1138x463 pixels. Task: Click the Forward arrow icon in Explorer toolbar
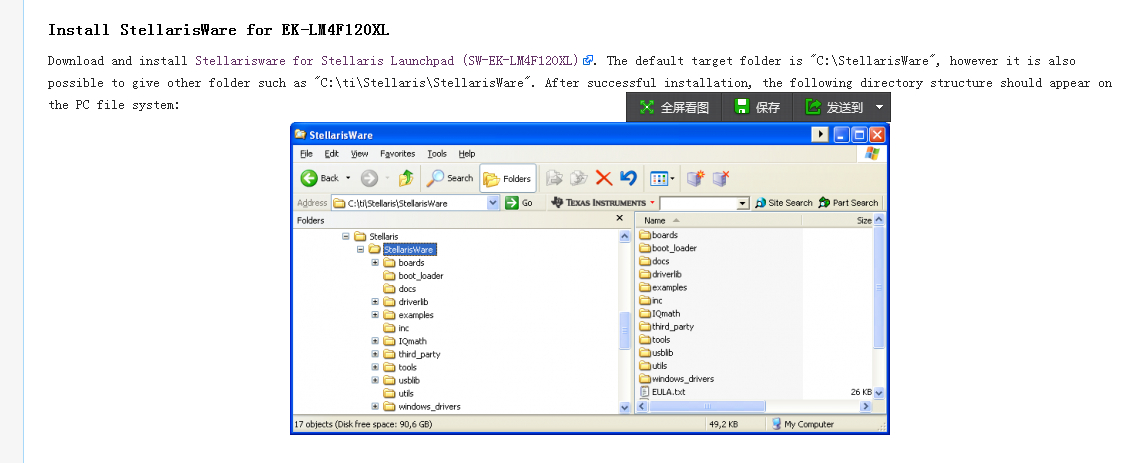(x=369, y=178)
